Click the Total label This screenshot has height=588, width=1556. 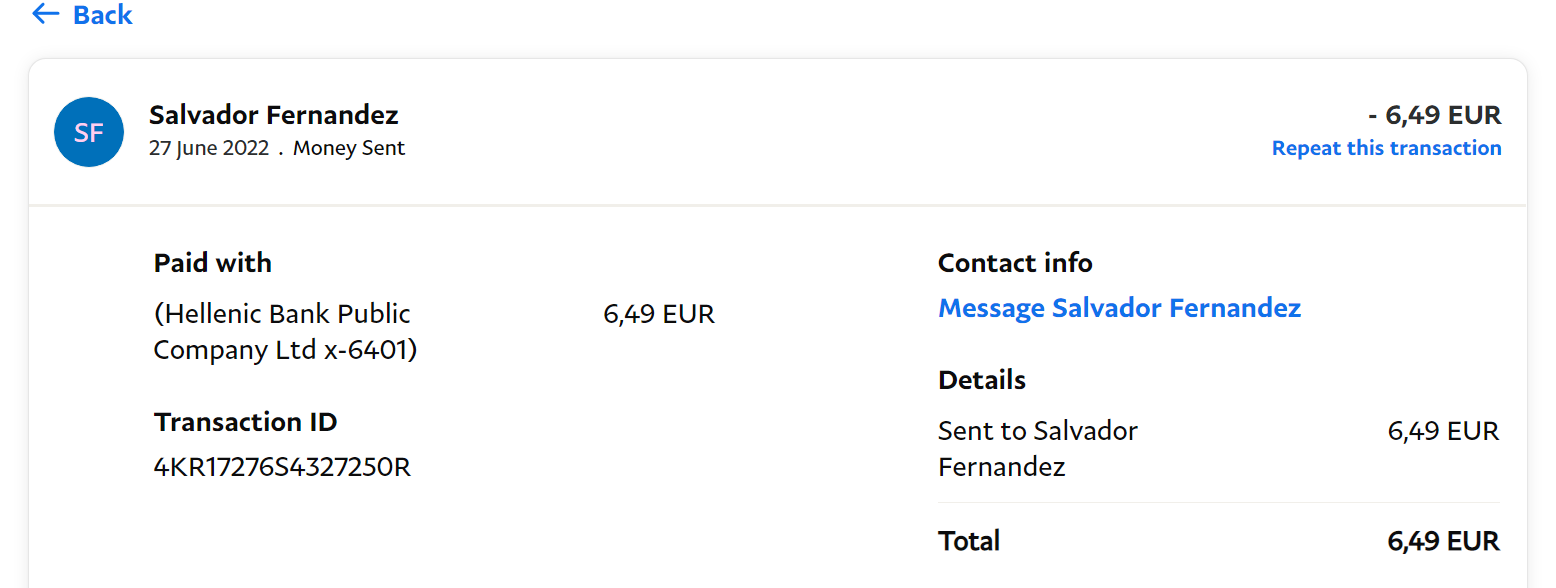tap(968, 541)
